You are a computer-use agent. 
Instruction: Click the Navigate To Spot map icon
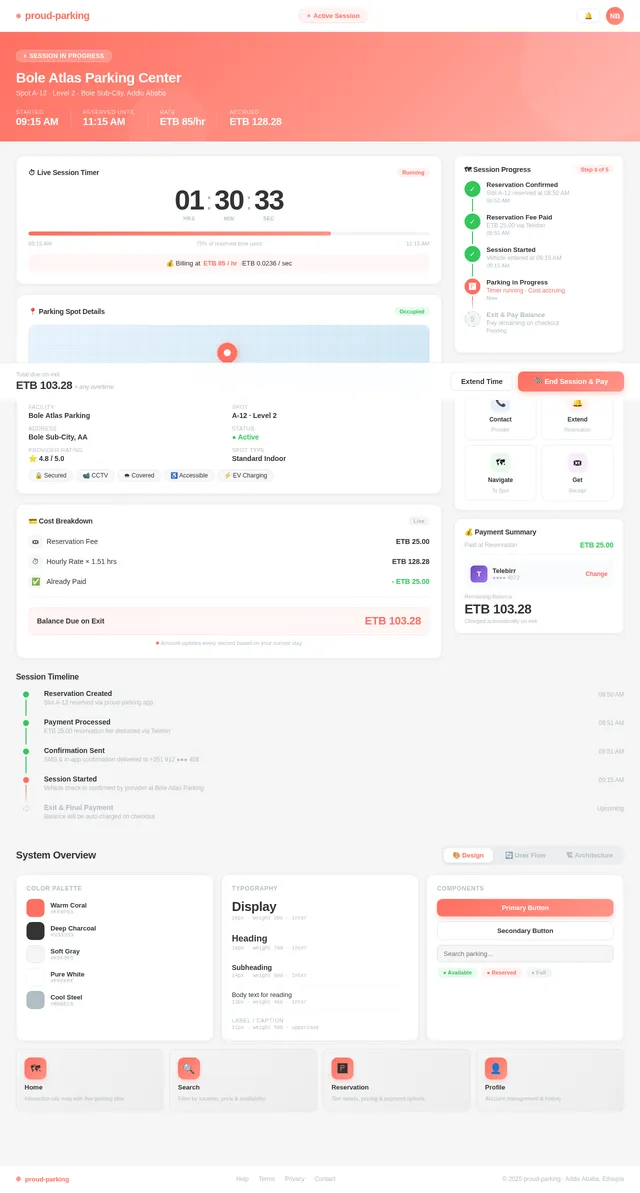pos(500,463)
